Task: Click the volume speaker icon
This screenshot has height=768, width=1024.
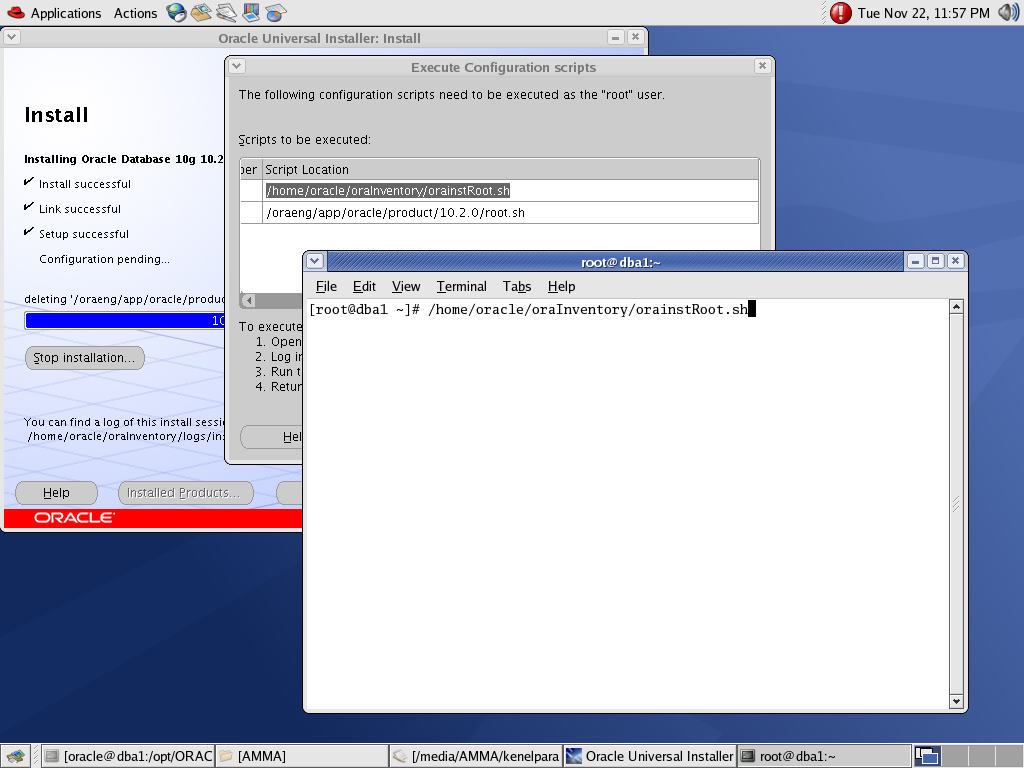Action: (x=1008, y=12)
